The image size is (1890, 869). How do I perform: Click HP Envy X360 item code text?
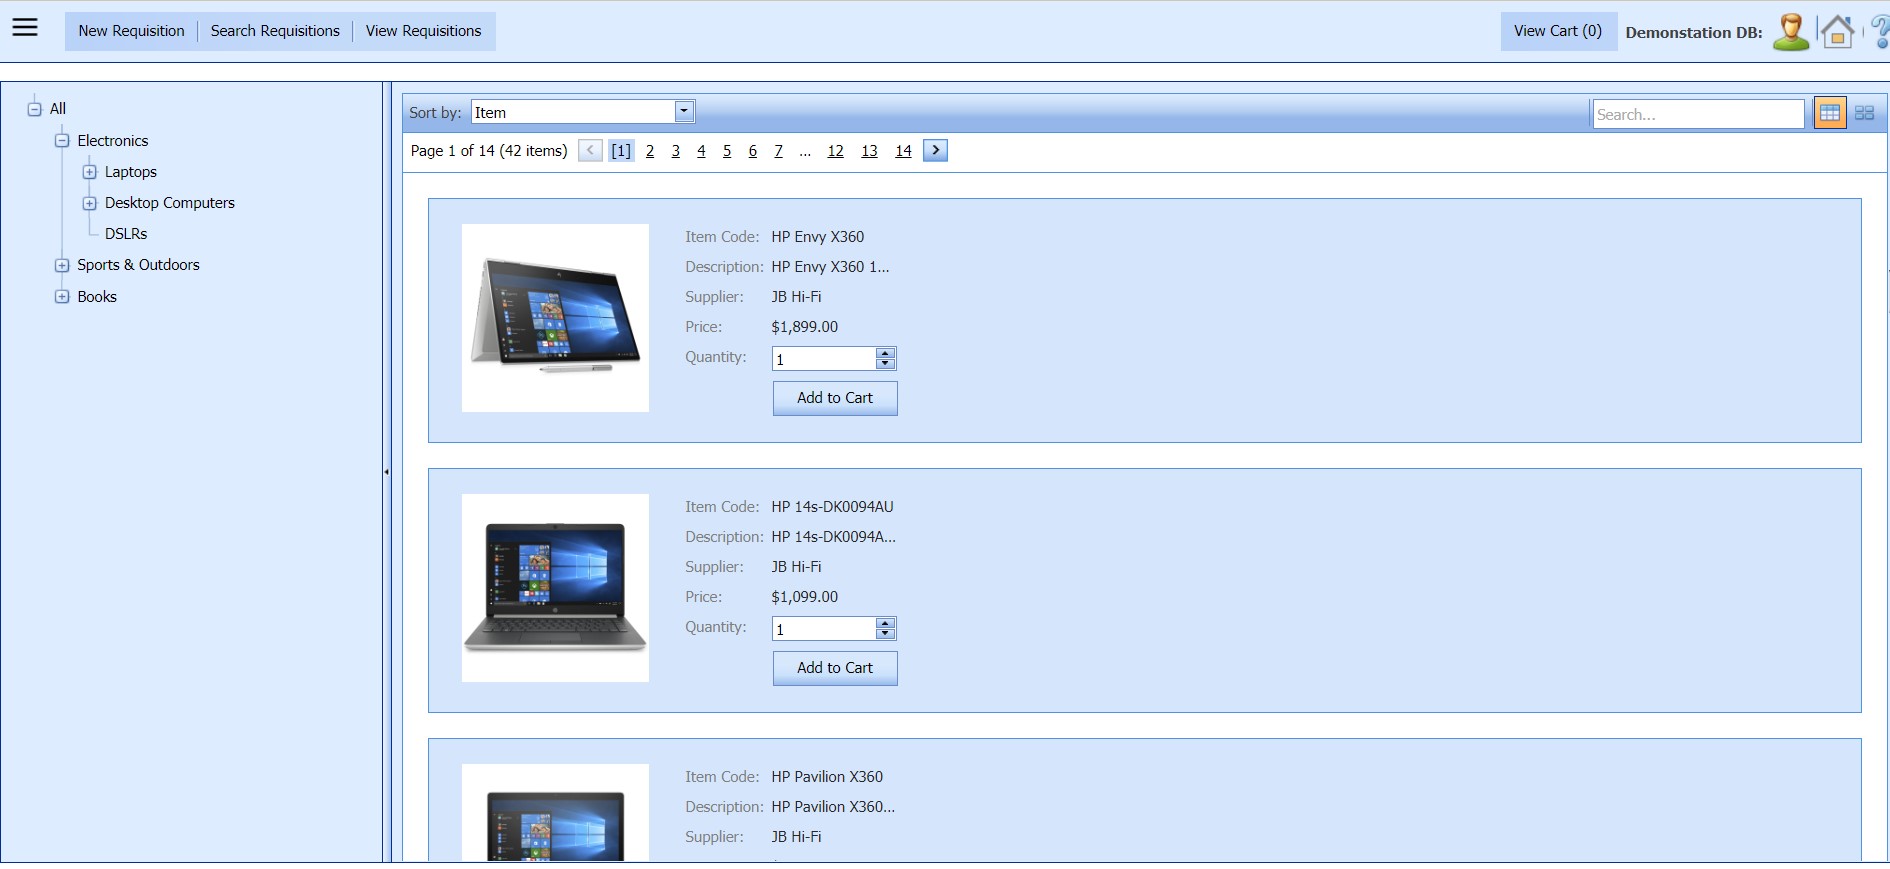tap(818, 237)
